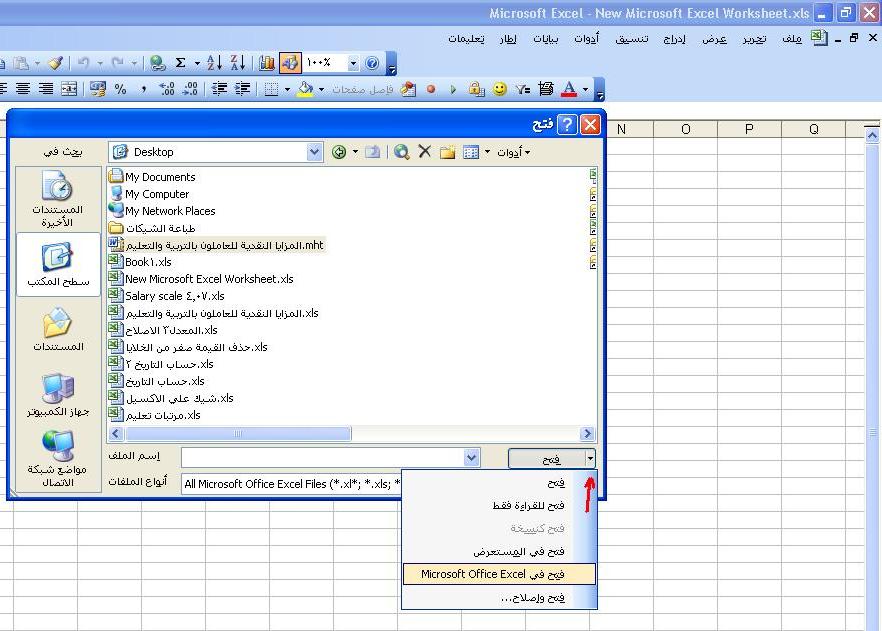Apply Percent style formatting
The width and height of the screenshot is (882, 631).
point(120,89)
